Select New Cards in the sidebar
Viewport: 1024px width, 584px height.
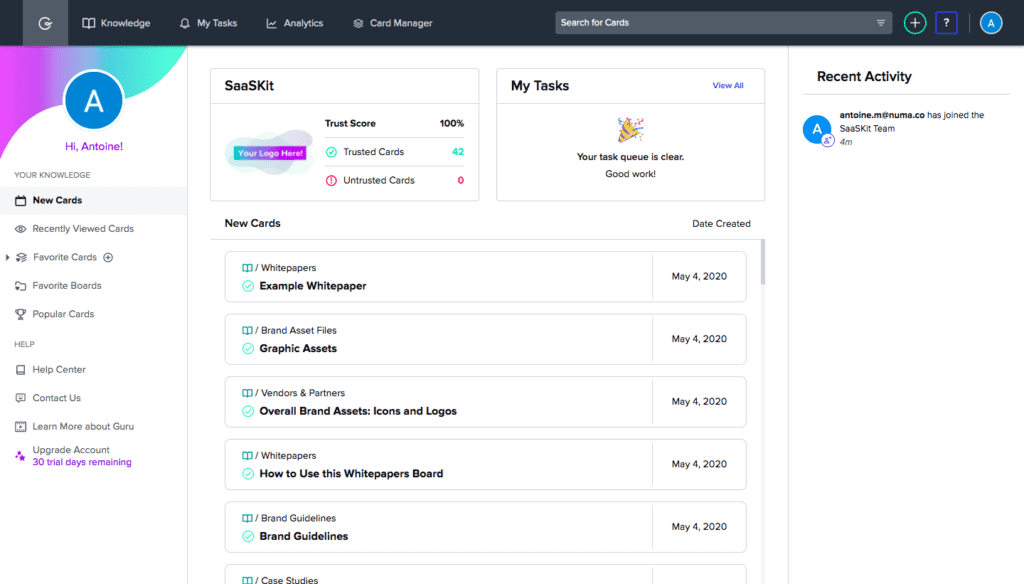click(93, 201)
